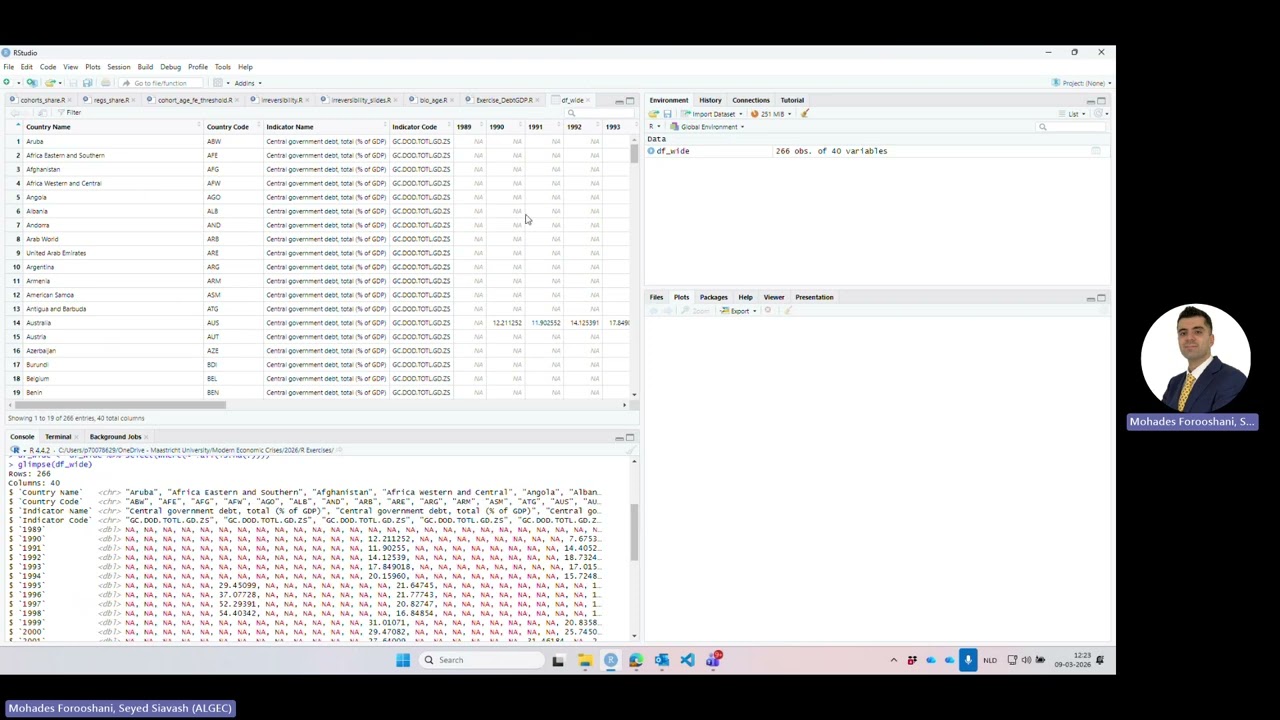View df_wide as table grid icon

pos(1096,151)
